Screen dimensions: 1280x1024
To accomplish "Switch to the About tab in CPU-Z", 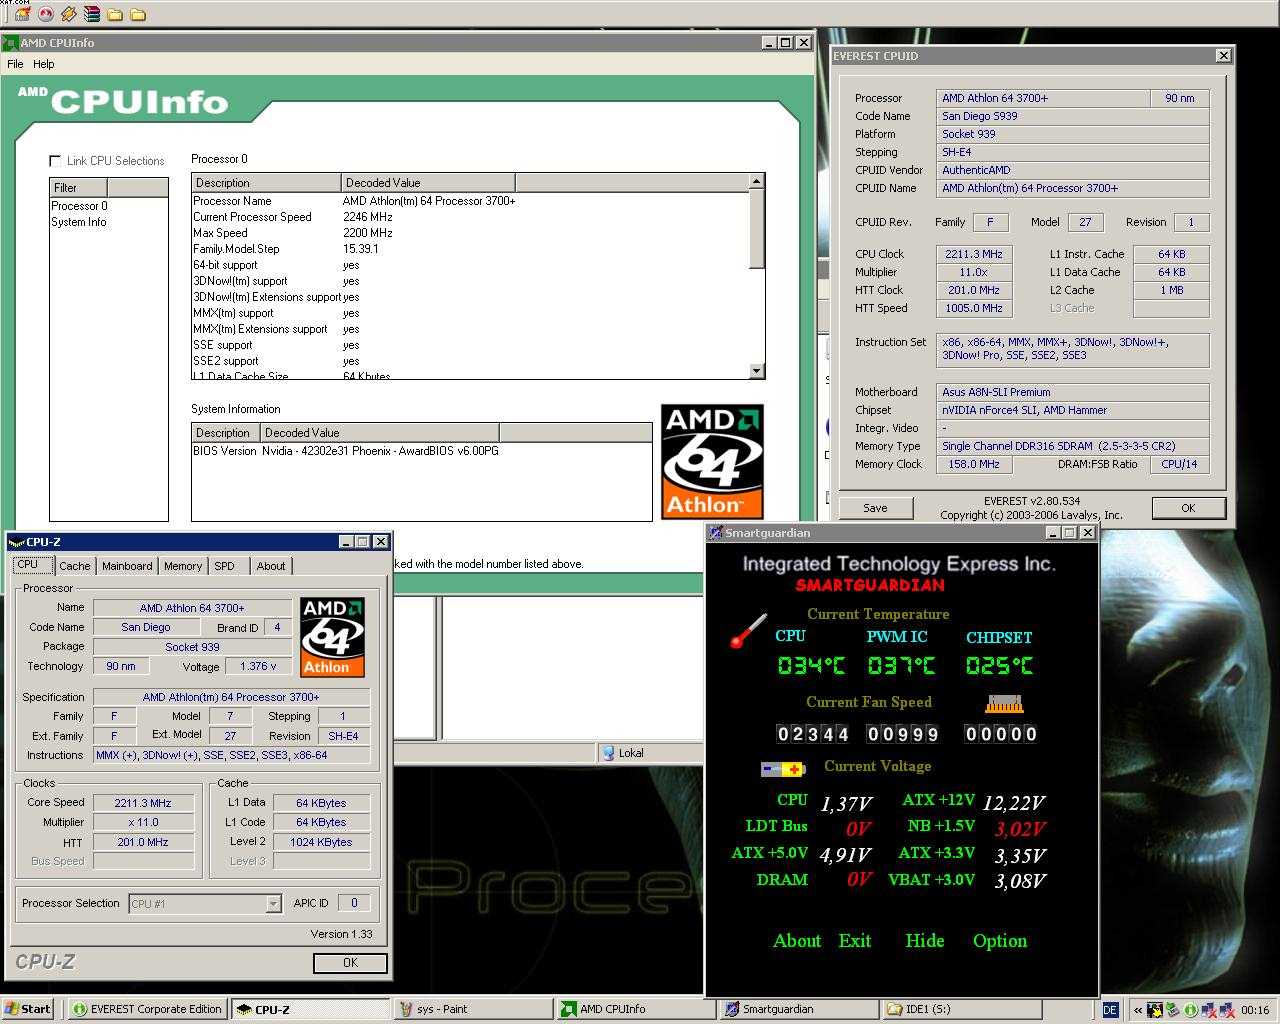I will click(x=270, y=566).
